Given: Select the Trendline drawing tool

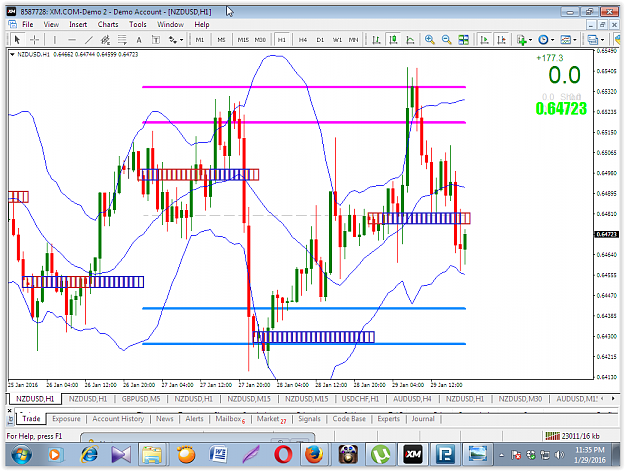Looking at the screenshot, I should click(88, 39).
